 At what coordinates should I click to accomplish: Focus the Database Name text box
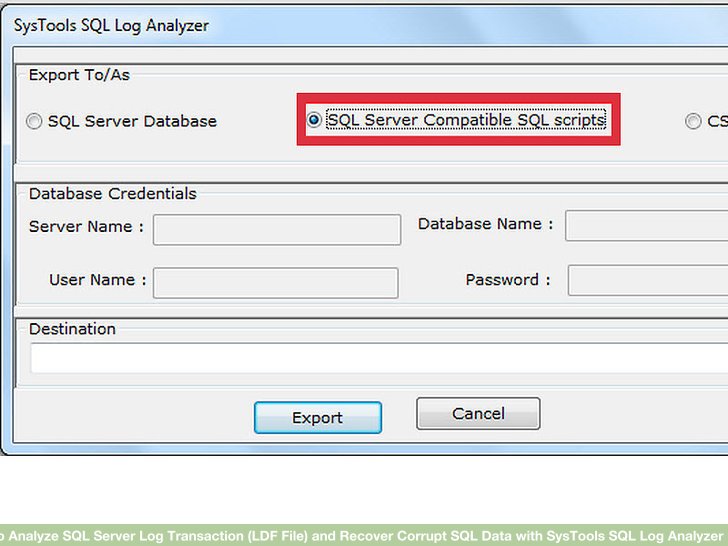pyautogui.click(x=646, y=226)
